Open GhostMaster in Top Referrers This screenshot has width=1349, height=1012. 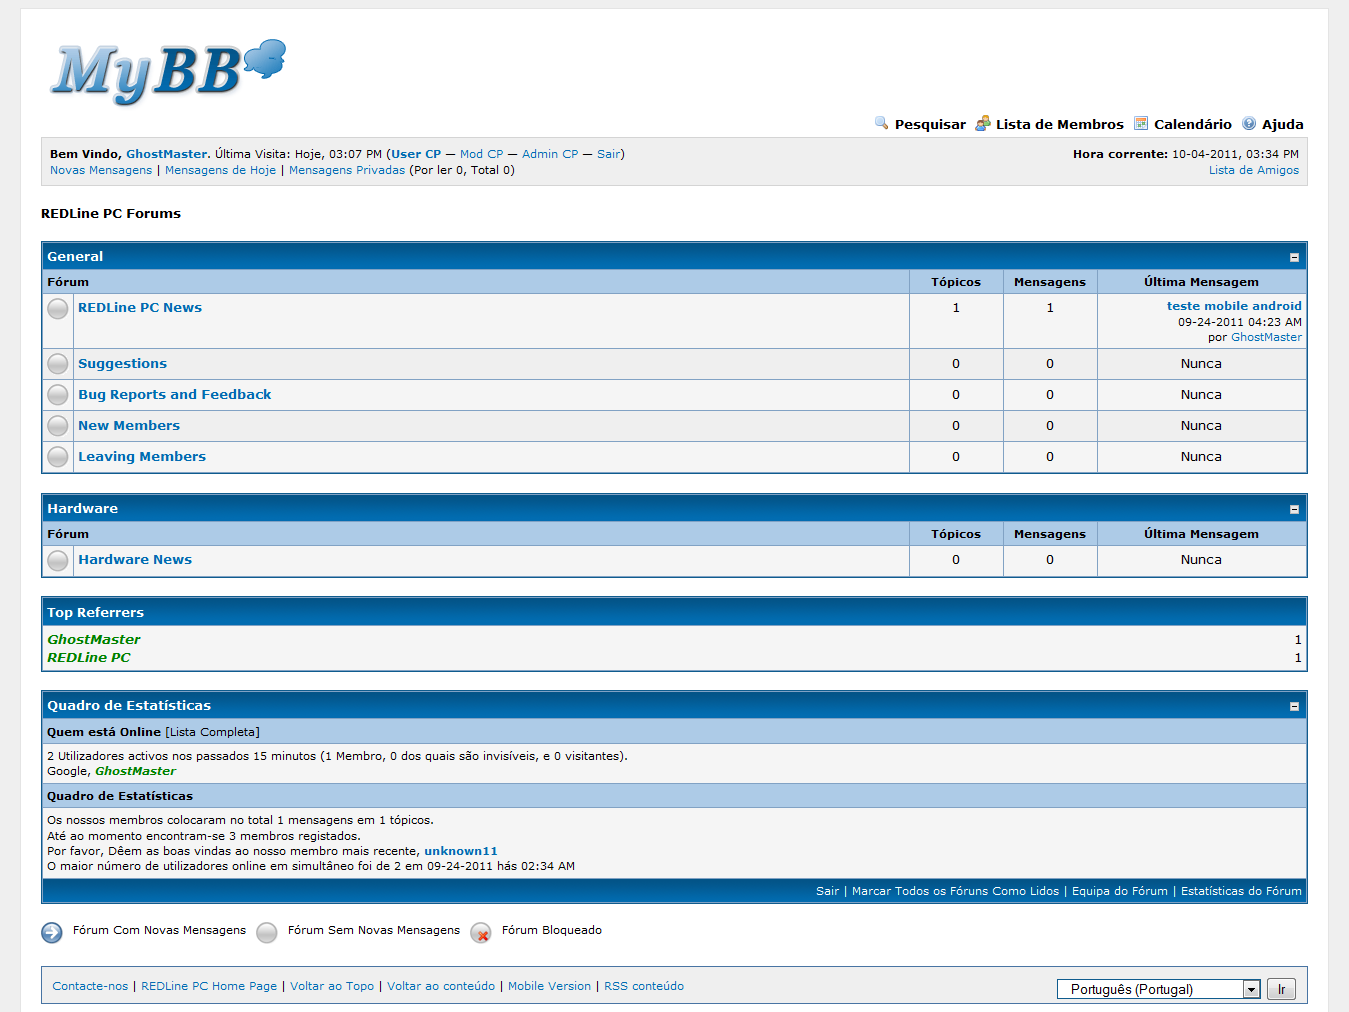[x=94, y=639]
